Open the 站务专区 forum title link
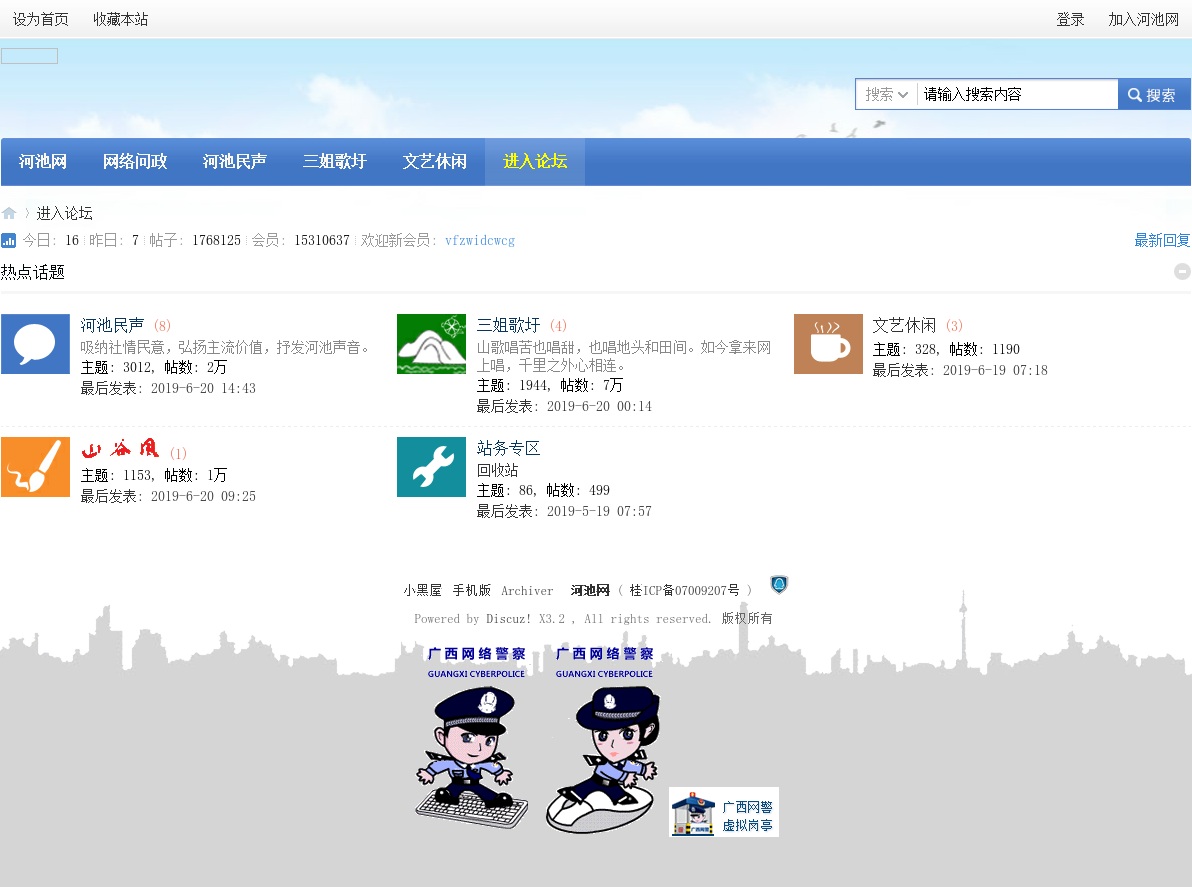This screenshot has width=1192, height=887. 509,448
